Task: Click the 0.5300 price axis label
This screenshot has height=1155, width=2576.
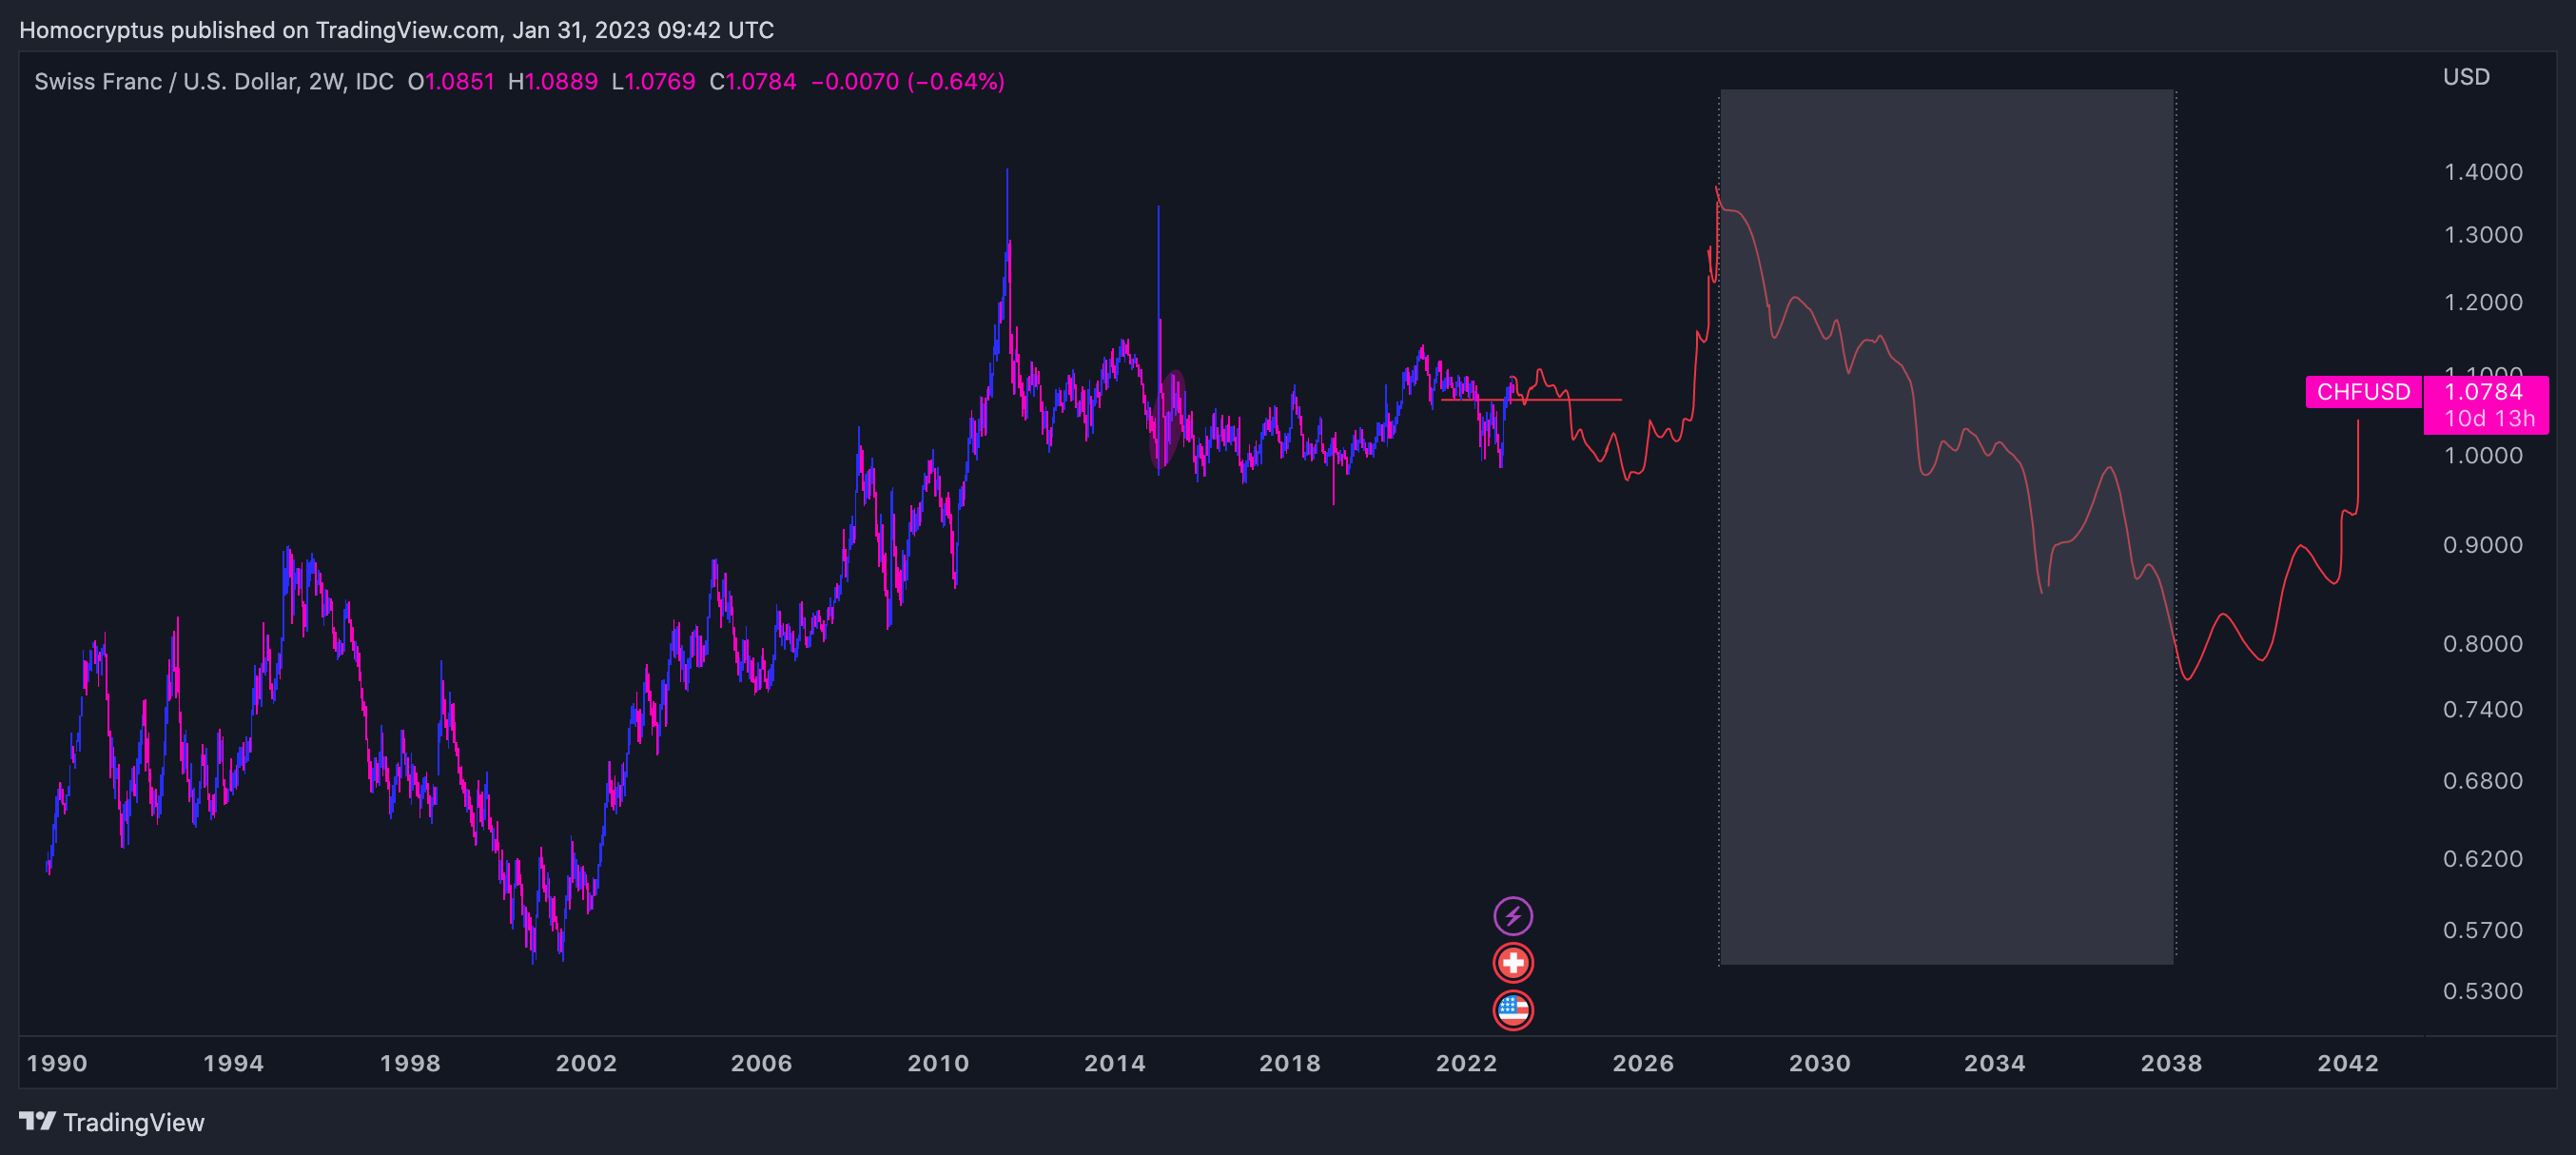Action: 2483,991
